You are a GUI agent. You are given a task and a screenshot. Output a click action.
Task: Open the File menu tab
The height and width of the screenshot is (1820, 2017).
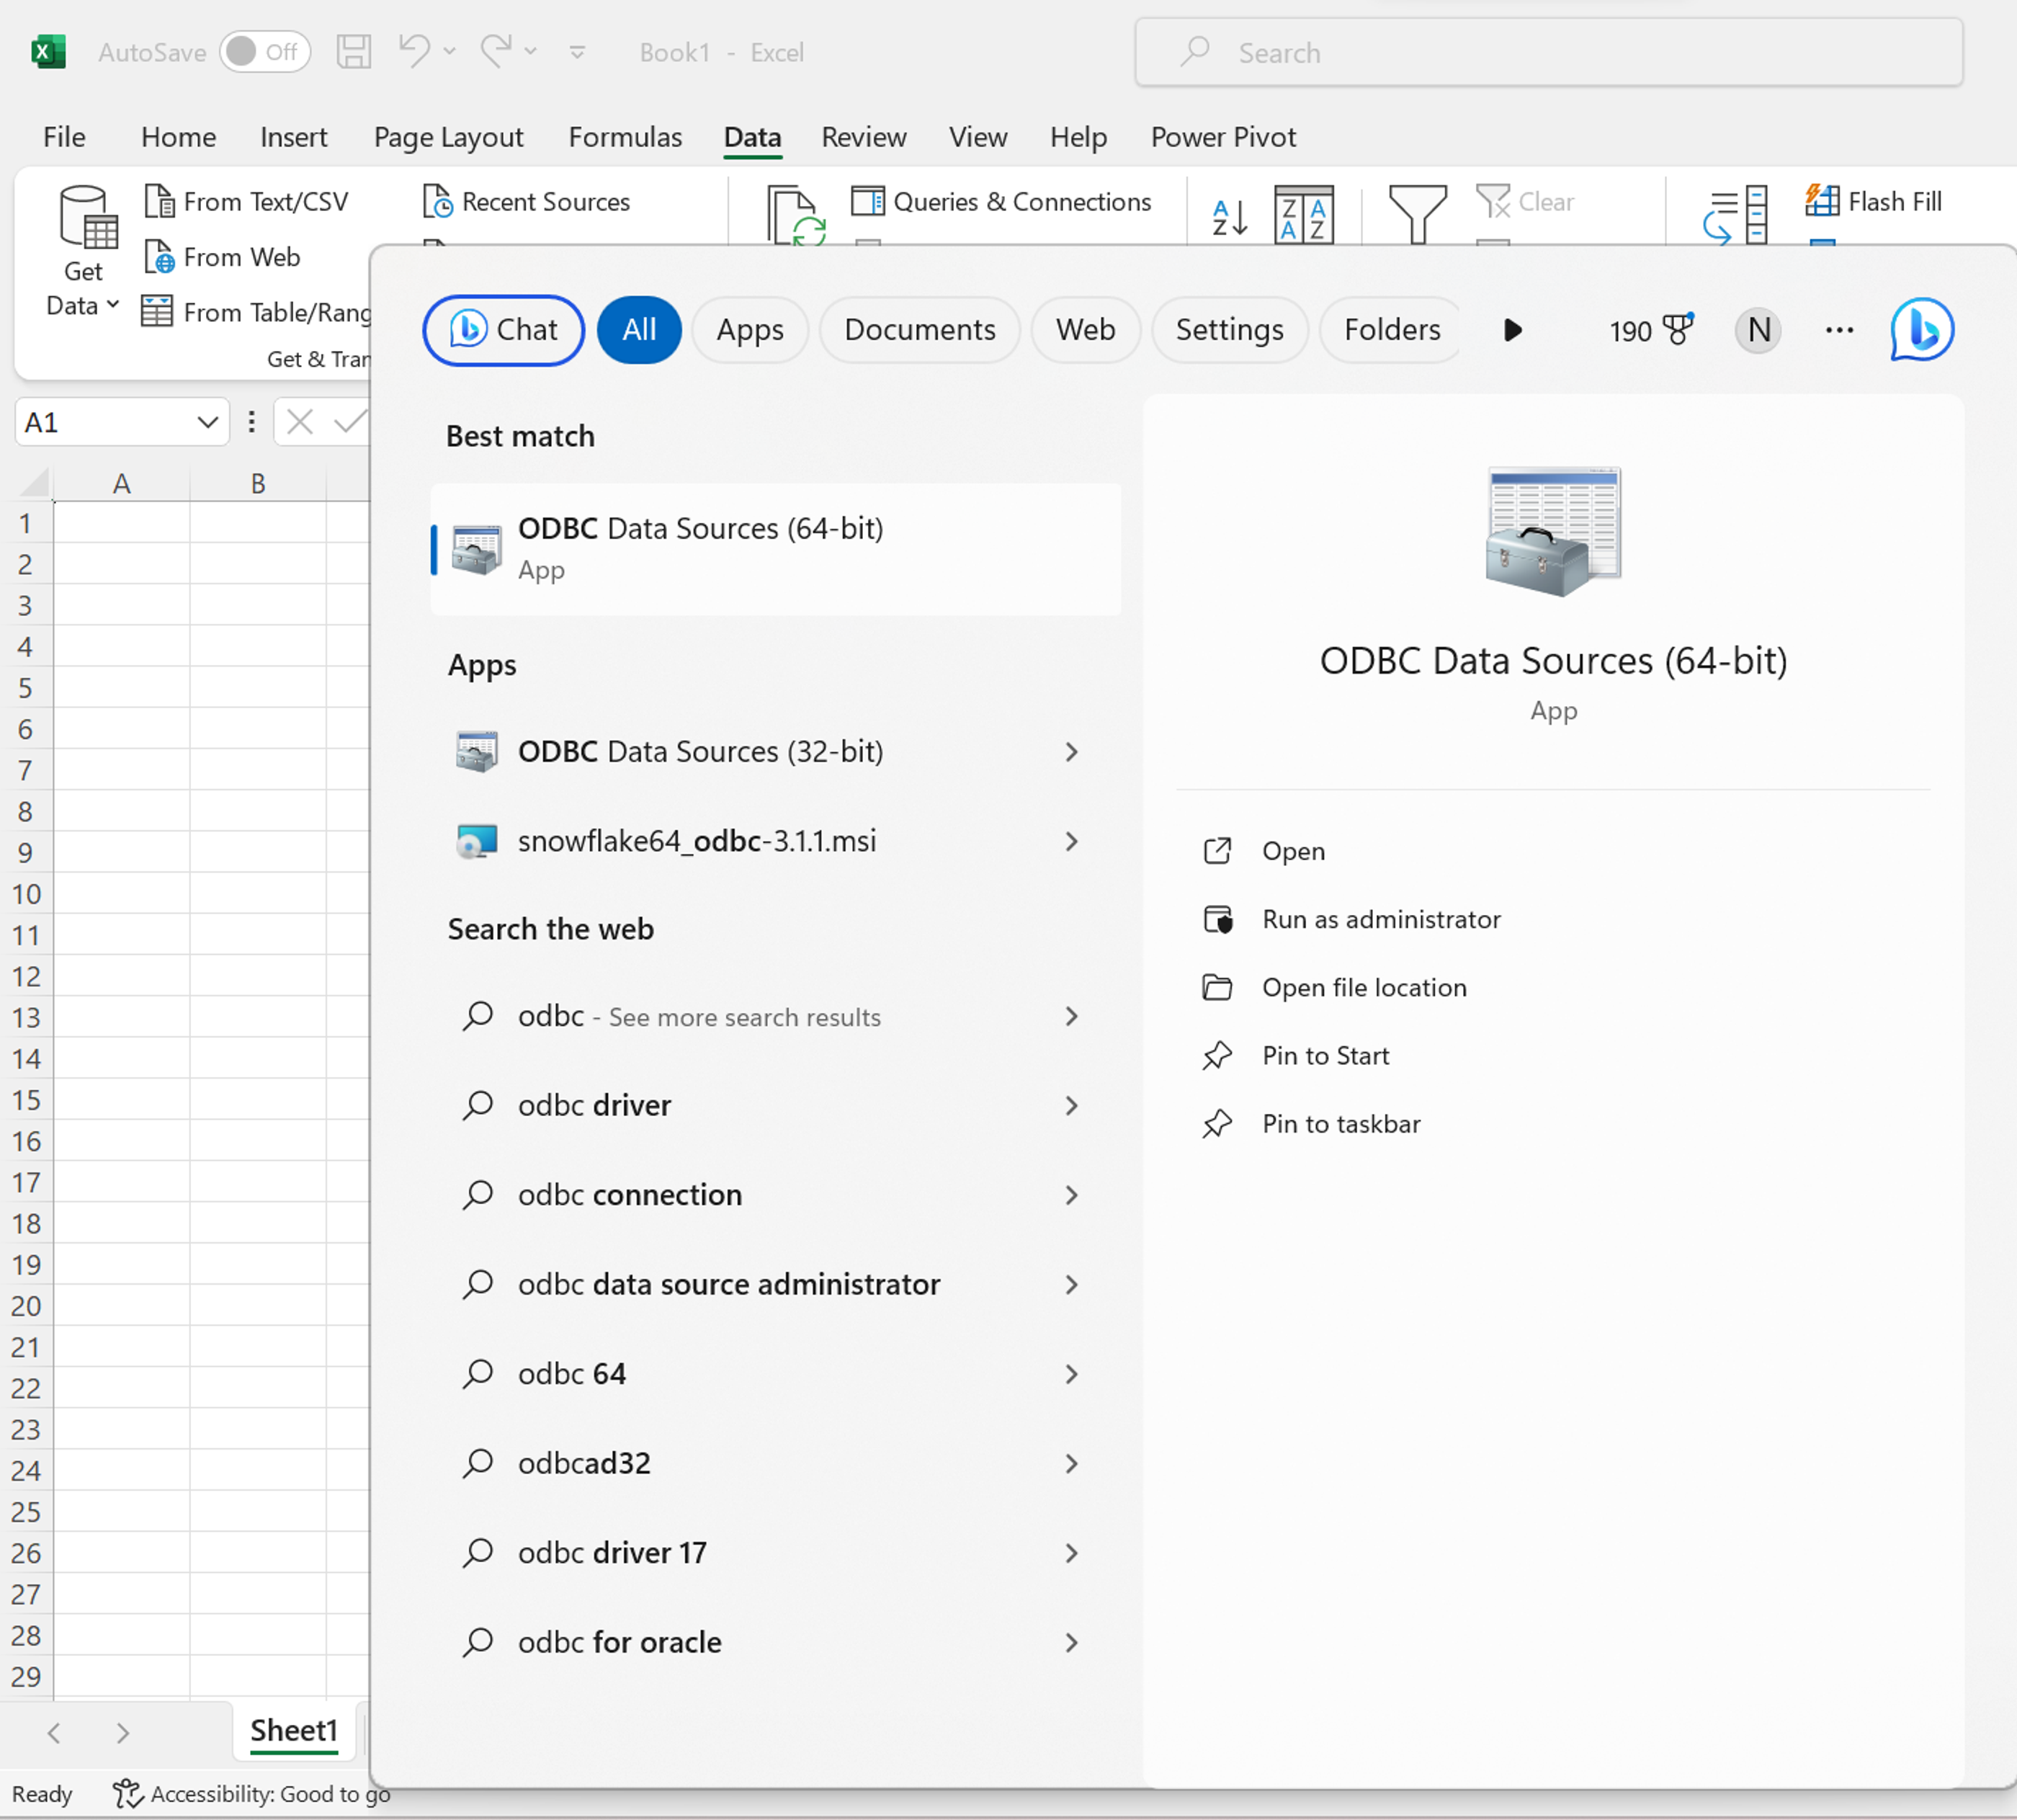64,137
